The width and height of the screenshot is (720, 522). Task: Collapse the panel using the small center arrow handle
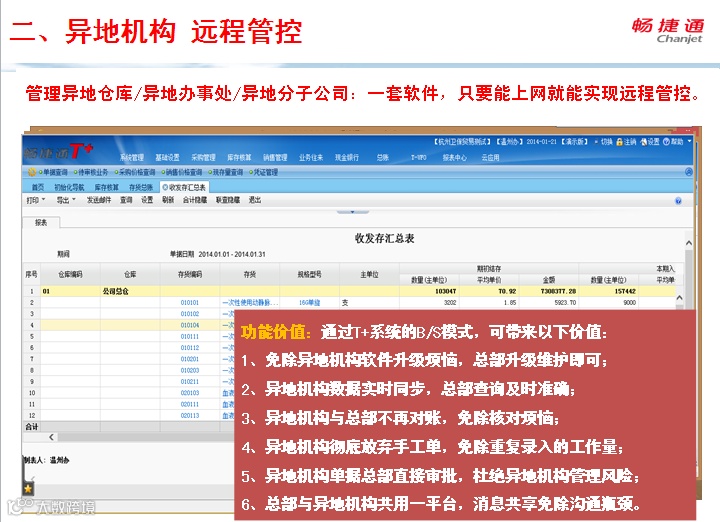352,212
